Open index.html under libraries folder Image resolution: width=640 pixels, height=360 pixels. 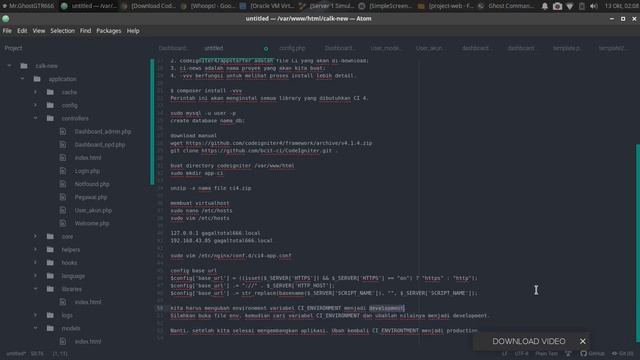point(88,302)
